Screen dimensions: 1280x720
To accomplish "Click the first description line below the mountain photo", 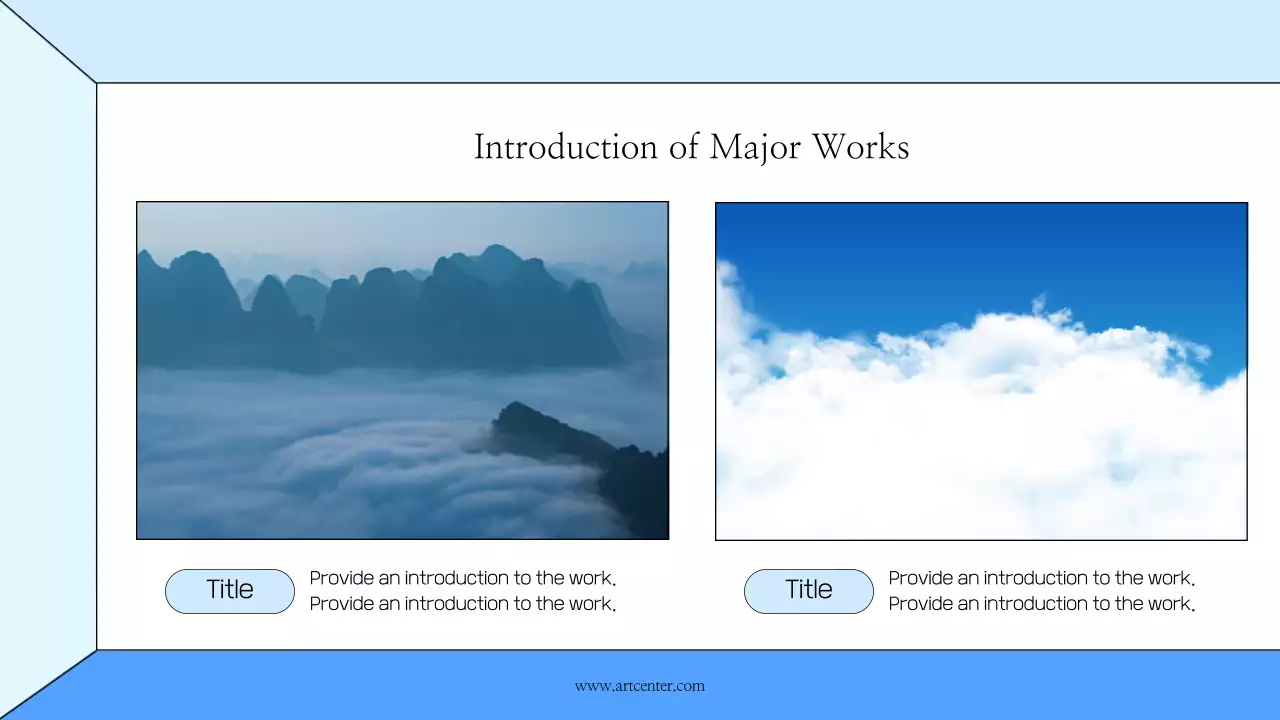I will 462,578.
